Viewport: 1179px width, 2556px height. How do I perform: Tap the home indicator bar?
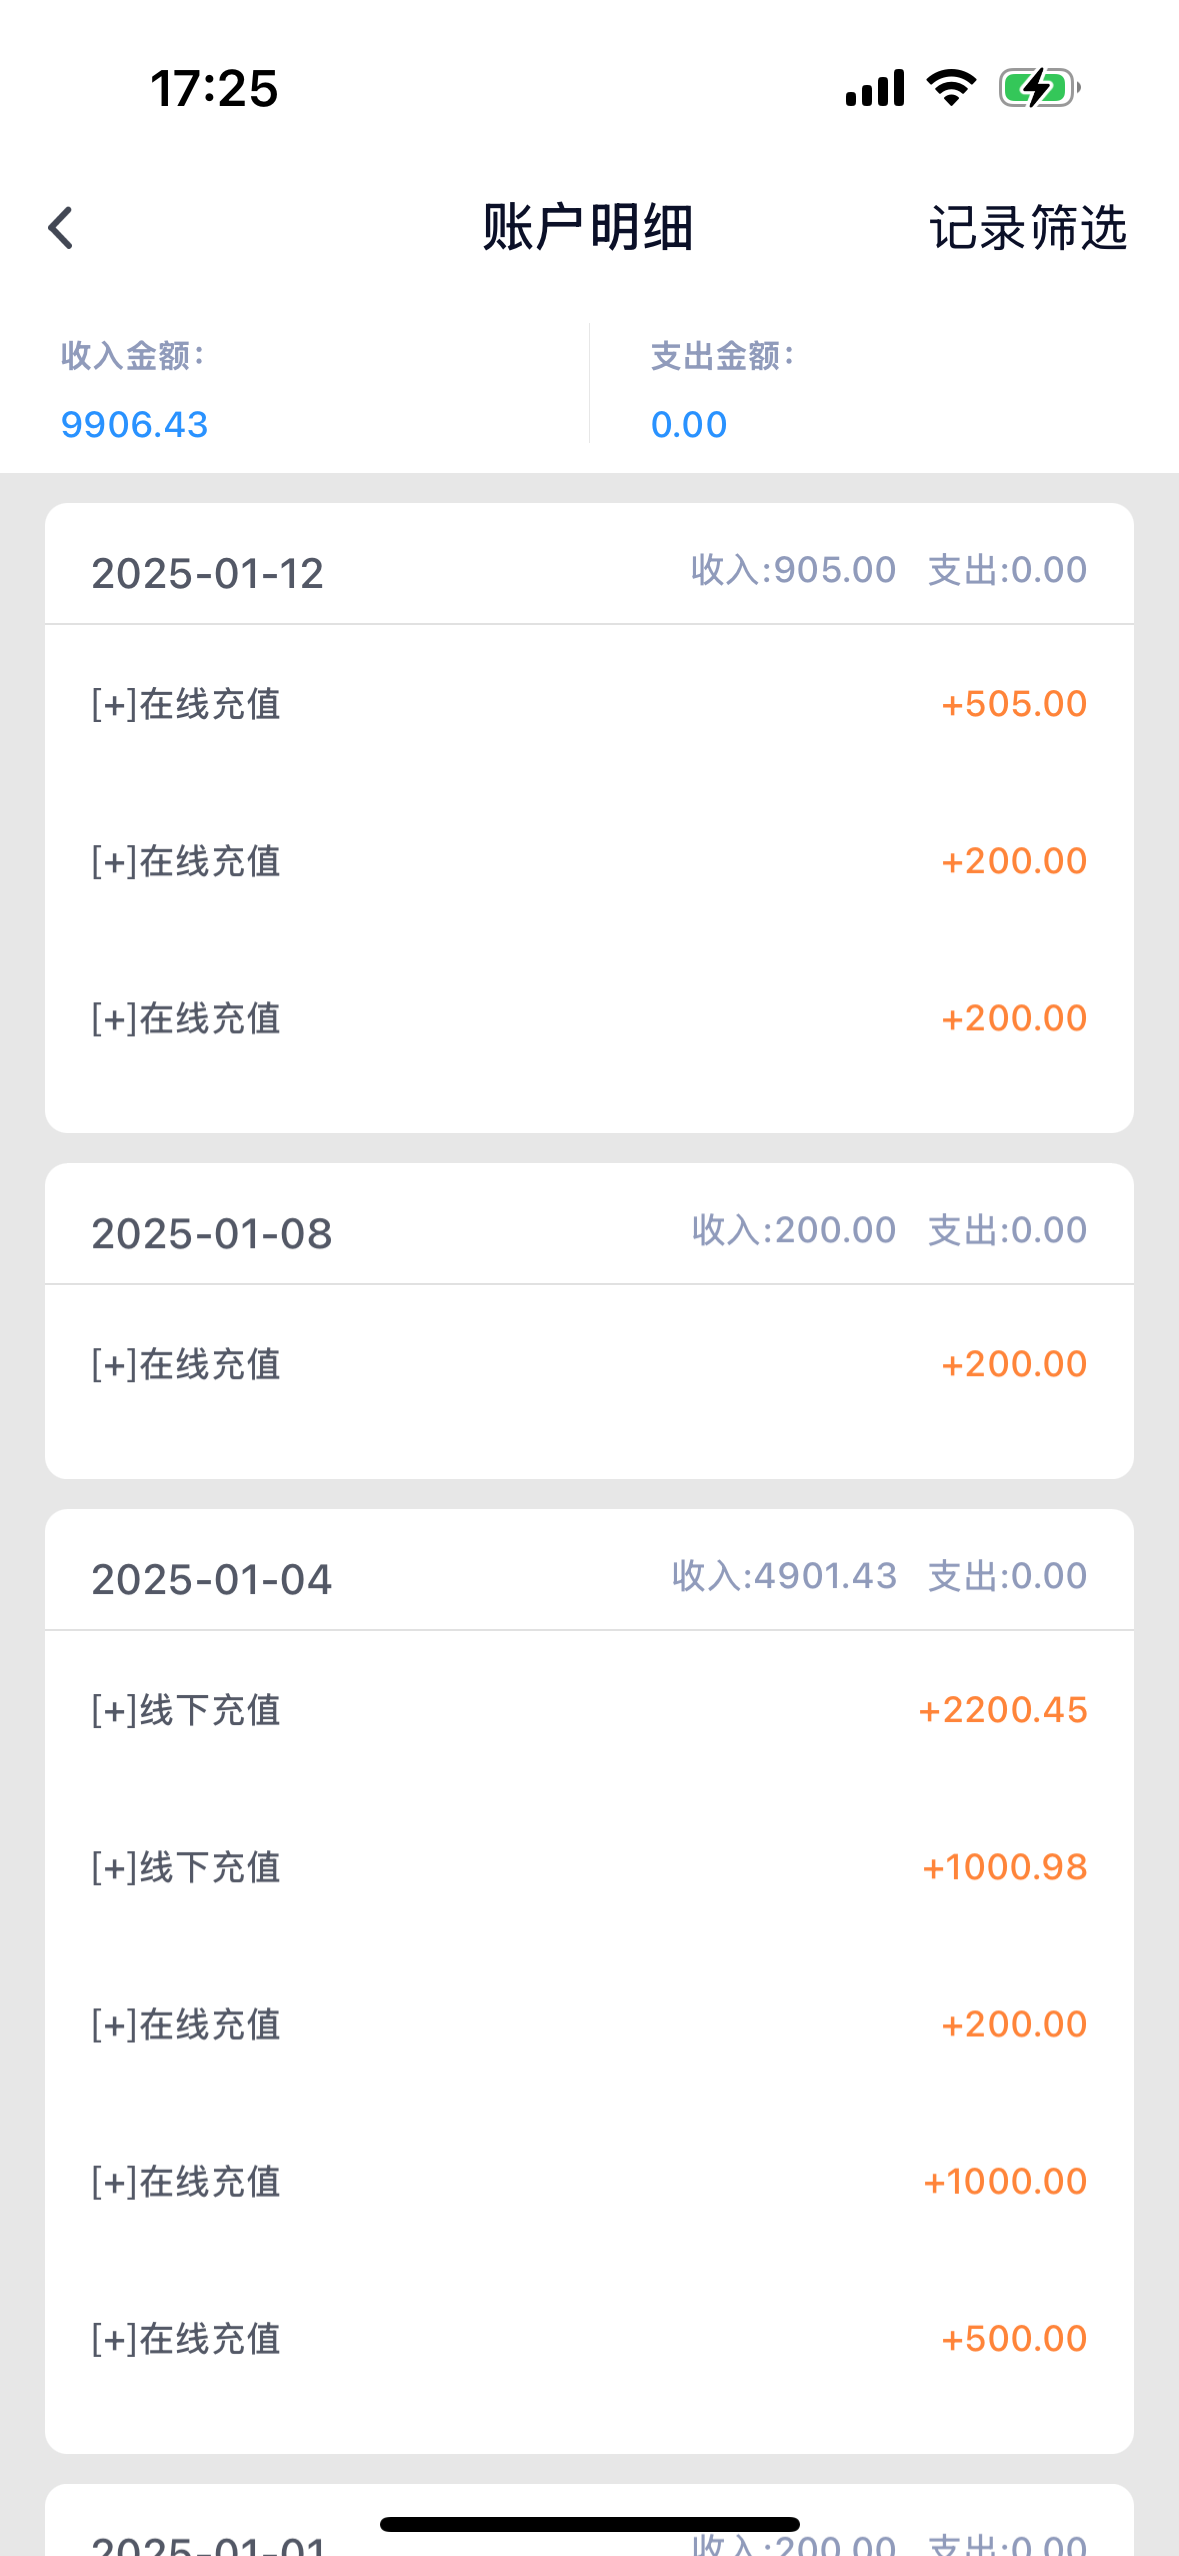[x=589, y=2524]
